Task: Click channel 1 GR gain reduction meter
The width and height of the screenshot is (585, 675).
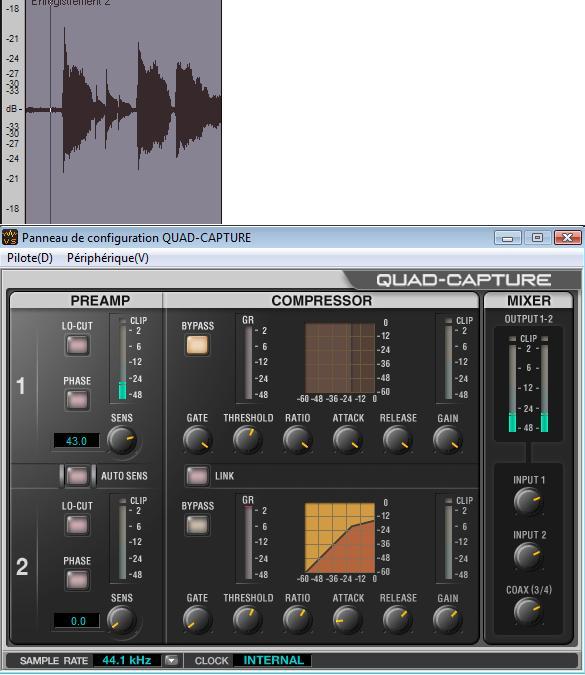Action: [248, 362]
